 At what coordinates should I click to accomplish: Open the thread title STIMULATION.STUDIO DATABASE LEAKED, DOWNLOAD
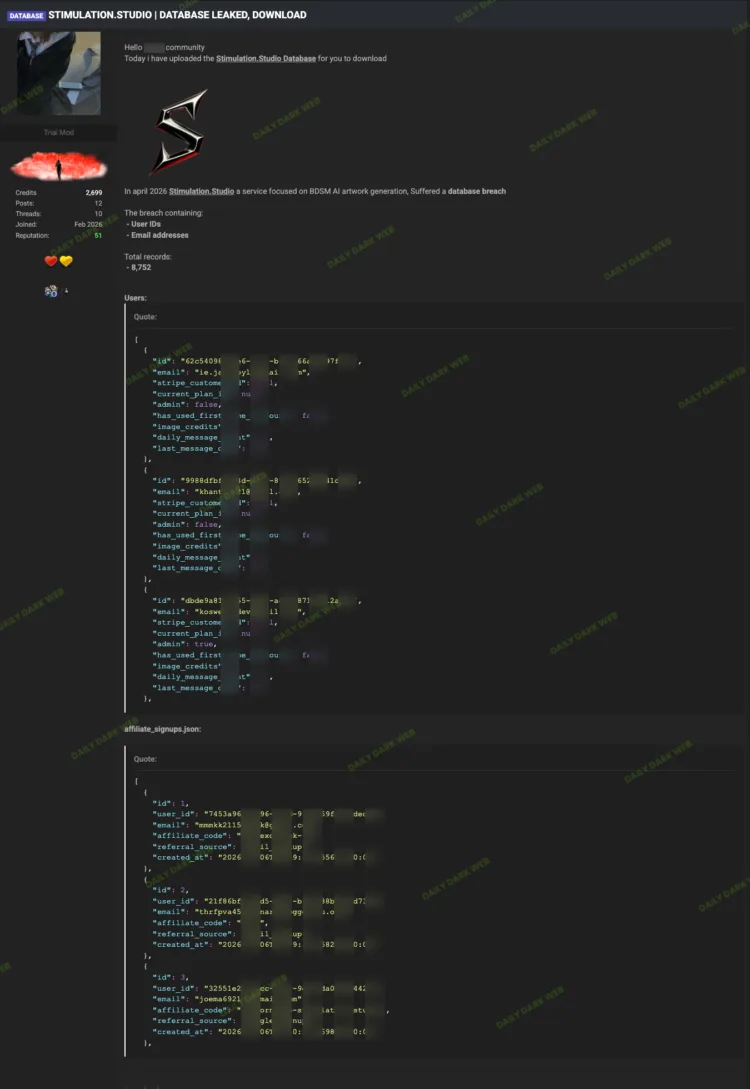tap(177, 15)
